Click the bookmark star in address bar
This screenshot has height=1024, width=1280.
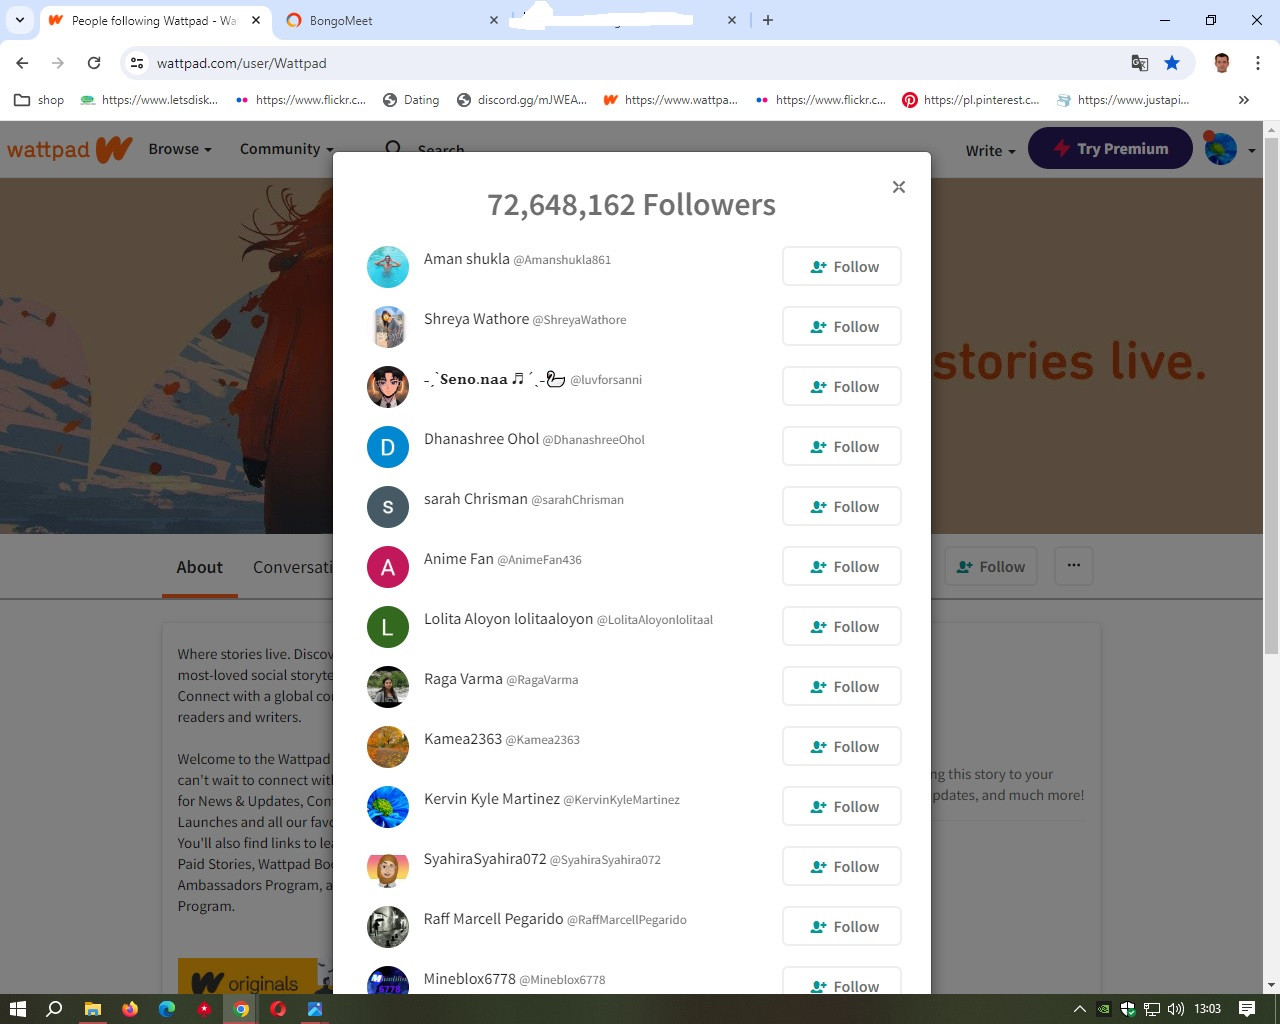[x=1172, y=63]
